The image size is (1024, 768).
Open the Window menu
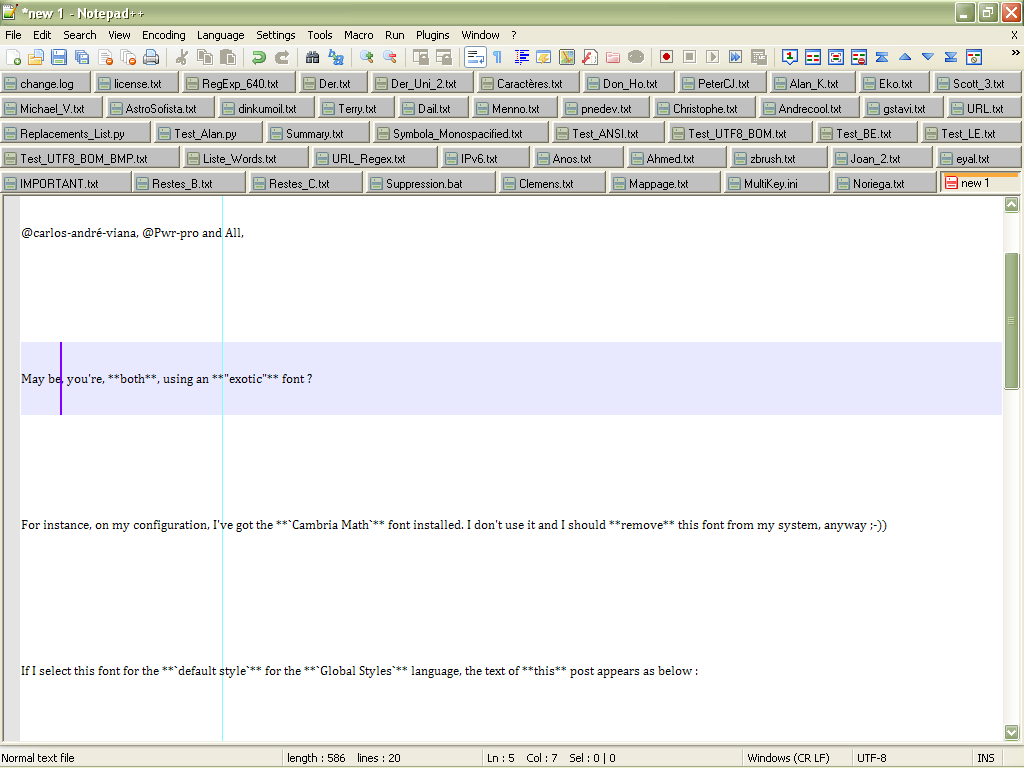click(x=480, y=35)
